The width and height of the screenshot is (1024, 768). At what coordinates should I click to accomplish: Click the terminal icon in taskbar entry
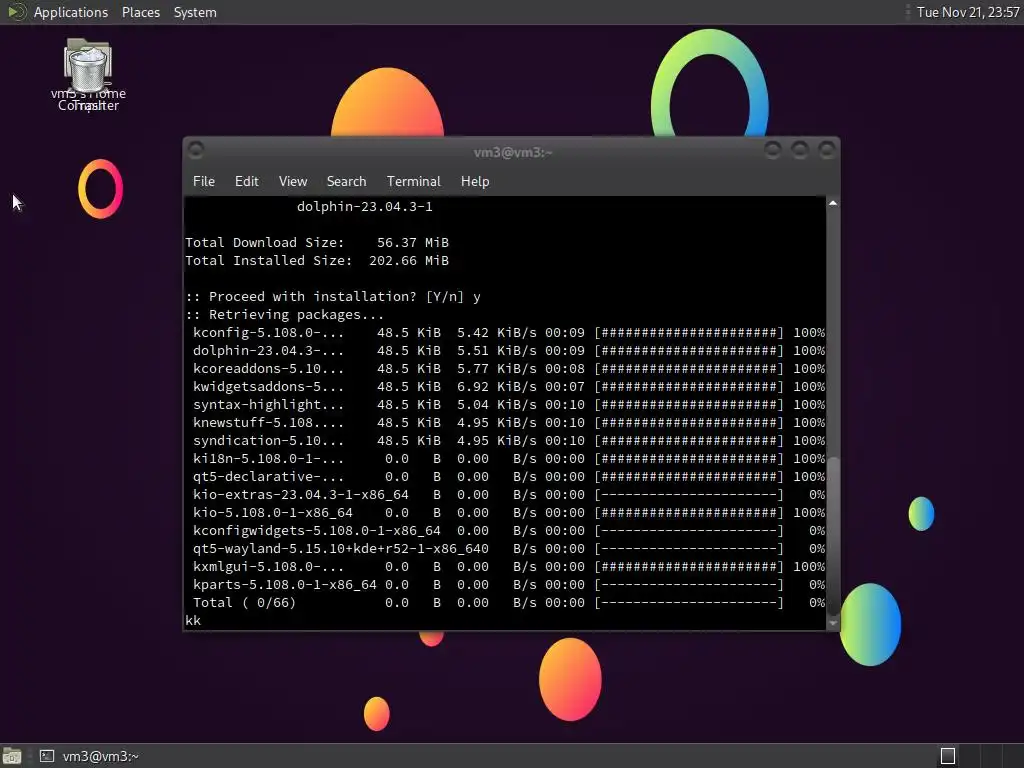tap(46, 756)
